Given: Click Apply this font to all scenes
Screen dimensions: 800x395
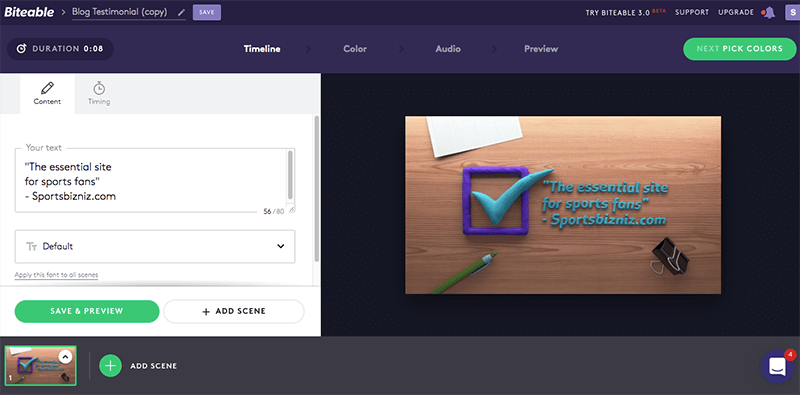Looking at the screenshot, I should [56, 275].
